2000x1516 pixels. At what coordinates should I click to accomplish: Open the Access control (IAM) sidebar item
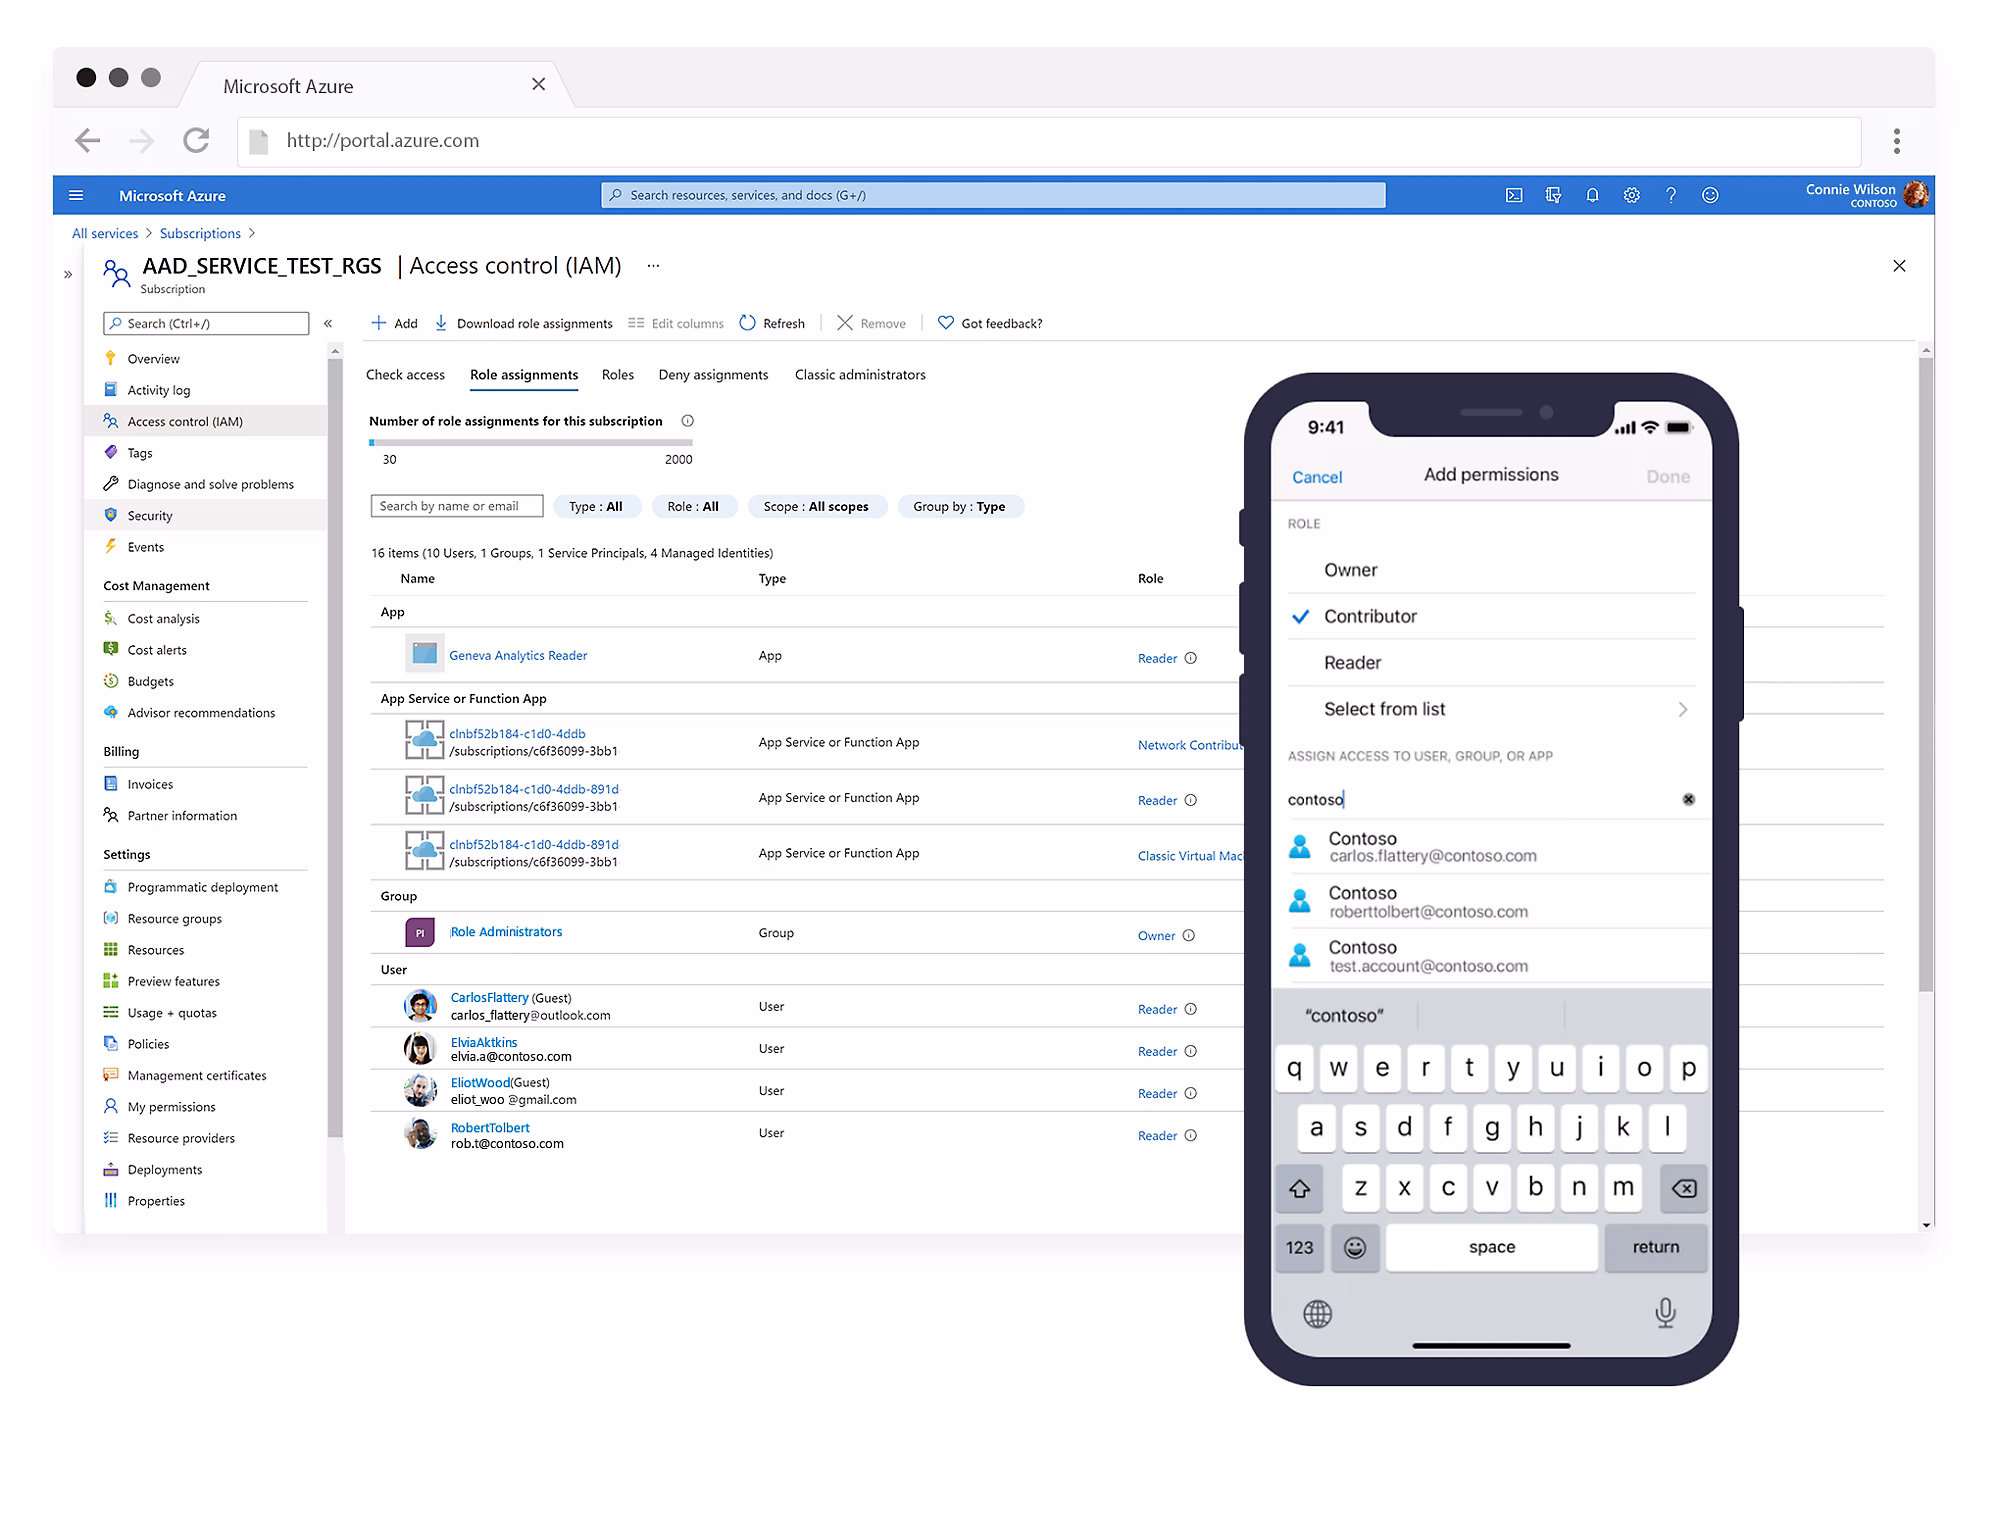pyautogui.click(x=183, y=421)
